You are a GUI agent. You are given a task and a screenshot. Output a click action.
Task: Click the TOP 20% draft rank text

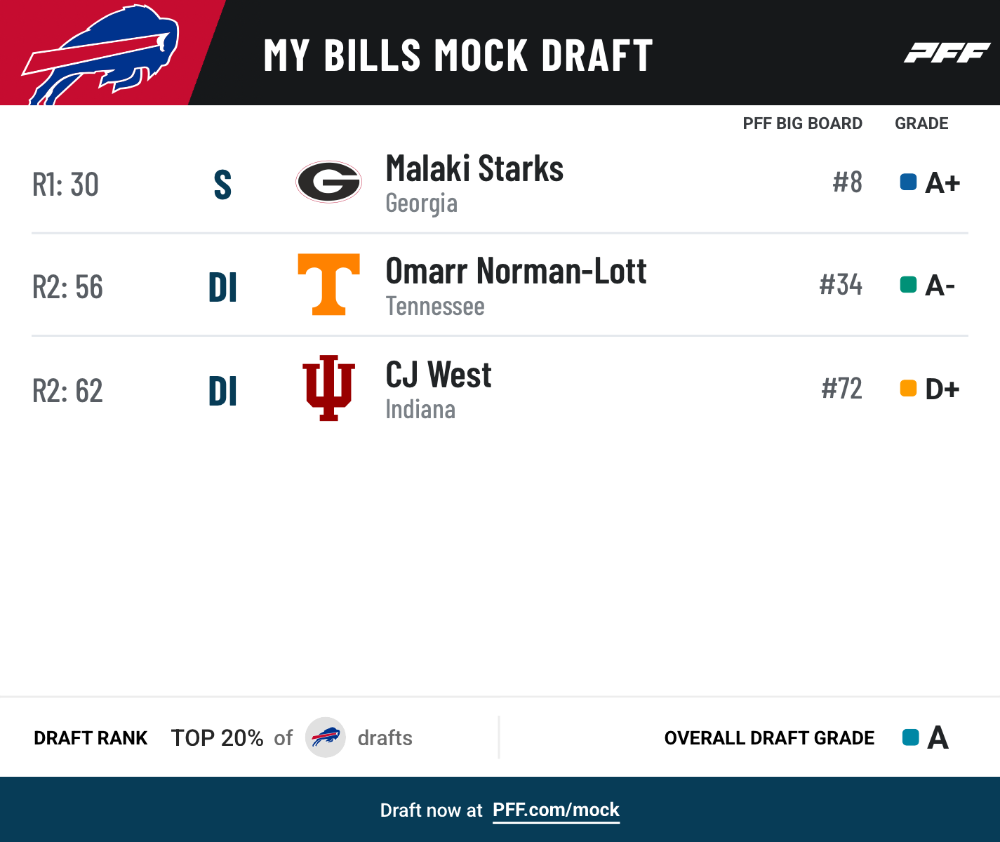click(x=217, y=737)
